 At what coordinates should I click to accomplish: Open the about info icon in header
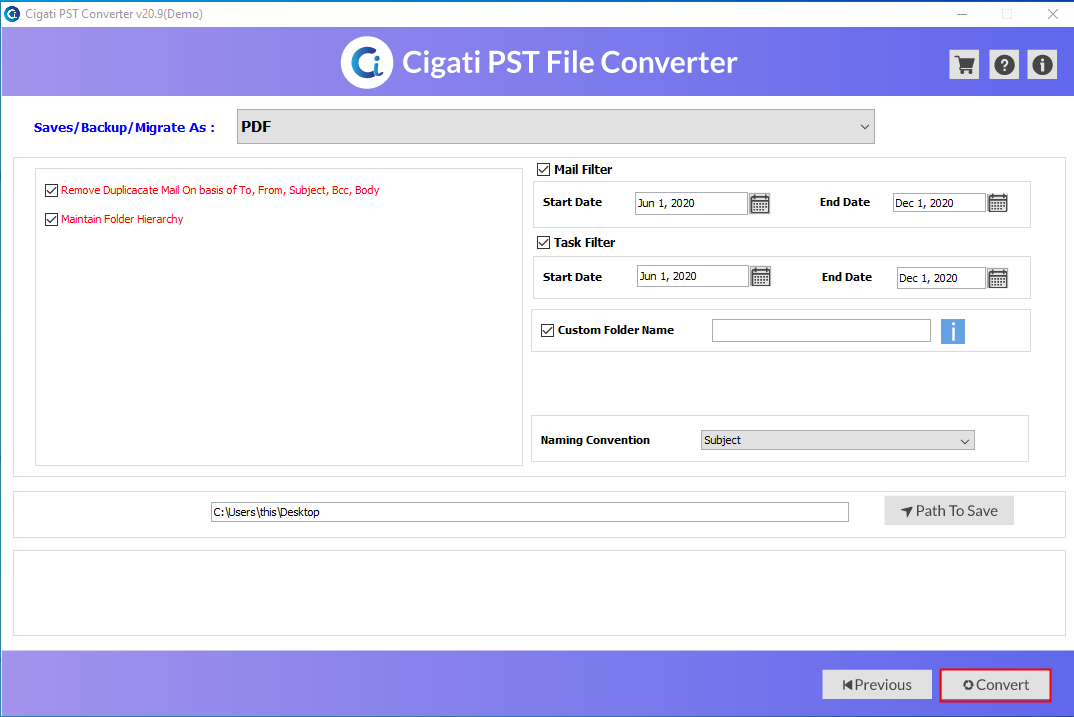point(1042,64)
